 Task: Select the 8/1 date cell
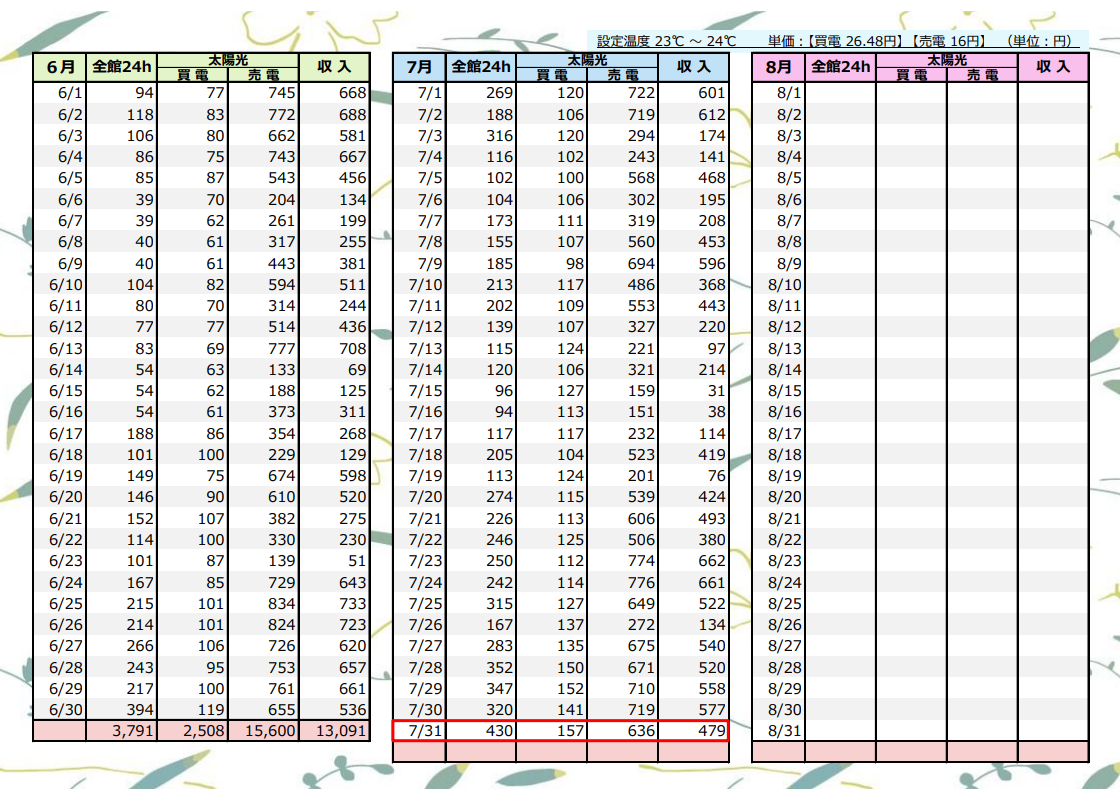[x=779, y=93]
